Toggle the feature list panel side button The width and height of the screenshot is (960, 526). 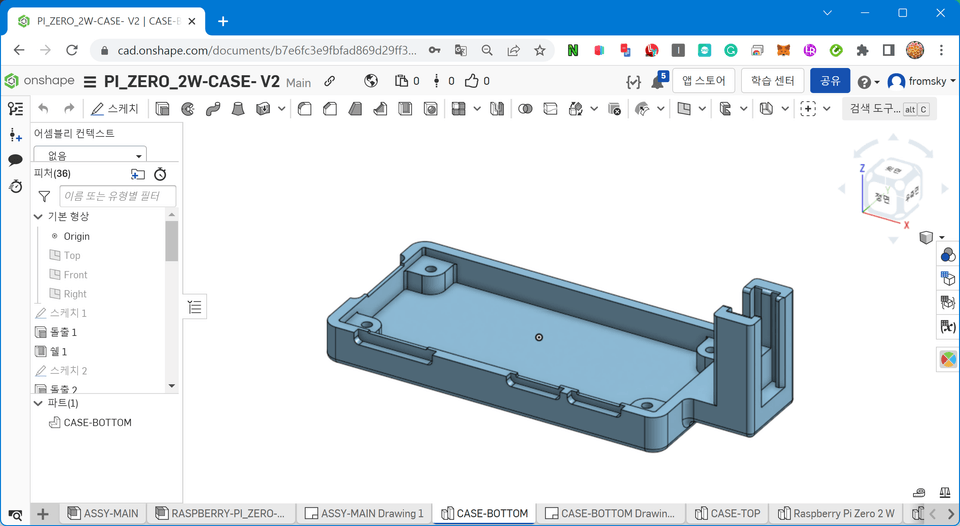point(195,307)
